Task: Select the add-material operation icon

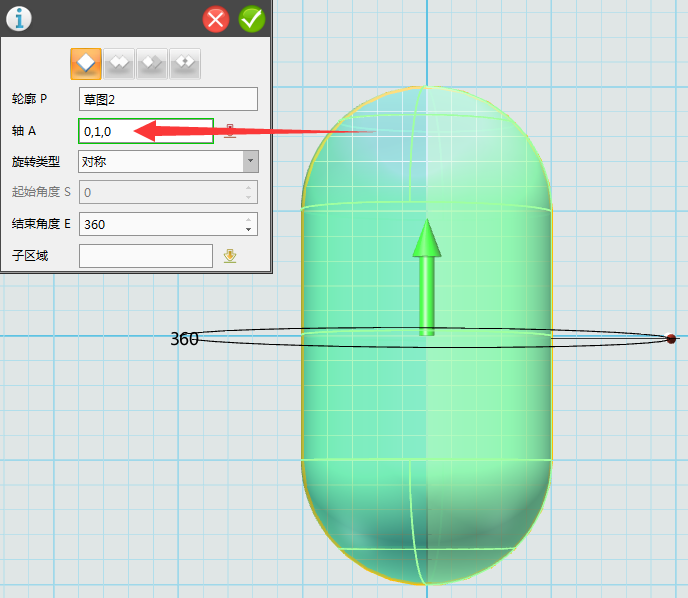Action: pos(119,64)
